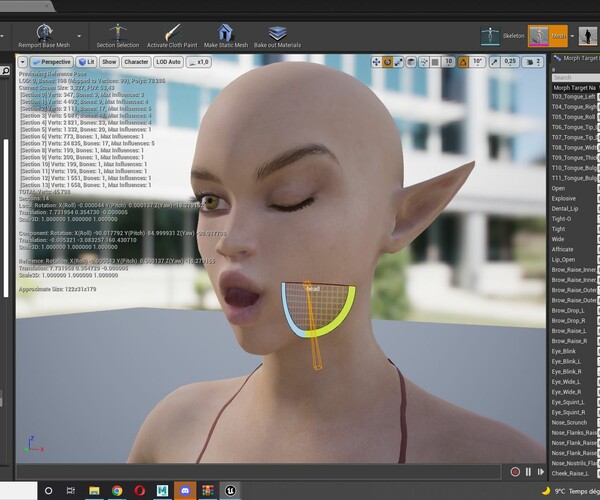Open the Perspective view menu
The height and width of the screenshot is (500, 600).
[52, 62]
